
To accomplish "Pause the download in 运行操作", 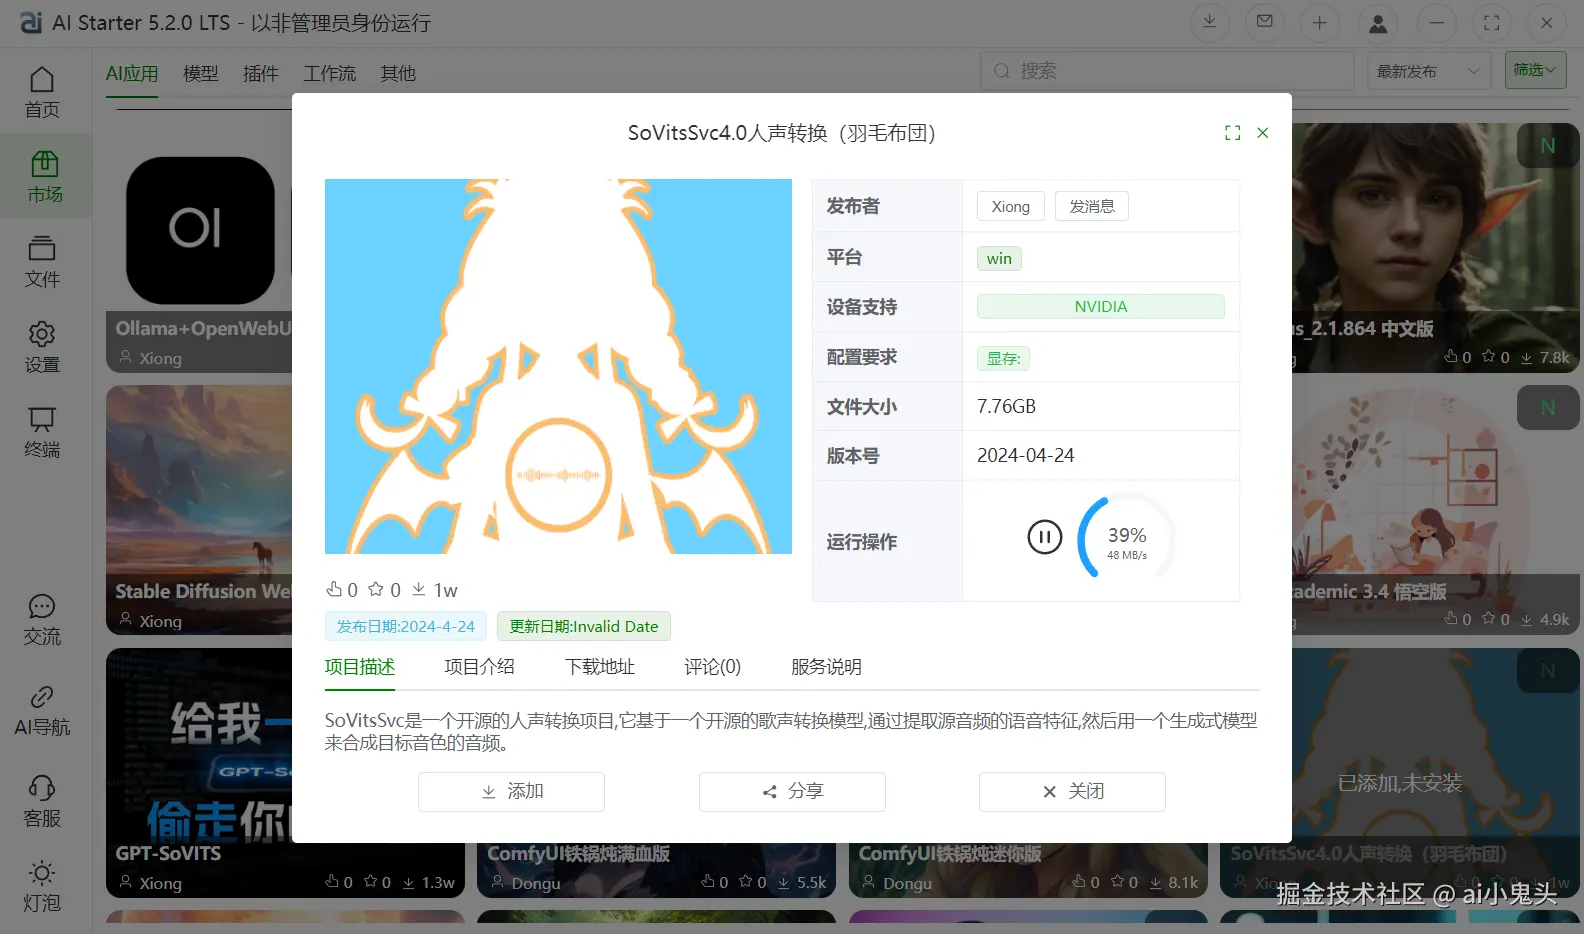I will click(x=1045, y=537).
